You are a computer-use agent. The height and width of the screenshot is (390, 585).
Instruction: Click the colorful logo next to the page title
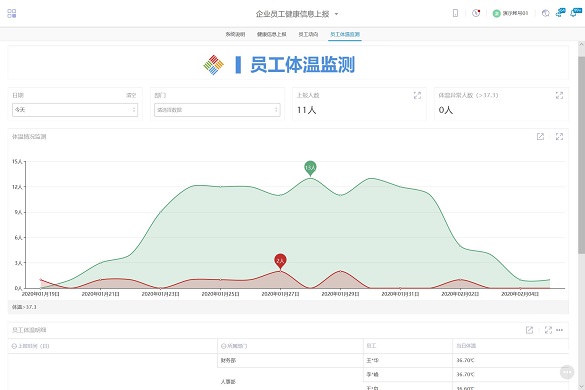coord(213,65)
